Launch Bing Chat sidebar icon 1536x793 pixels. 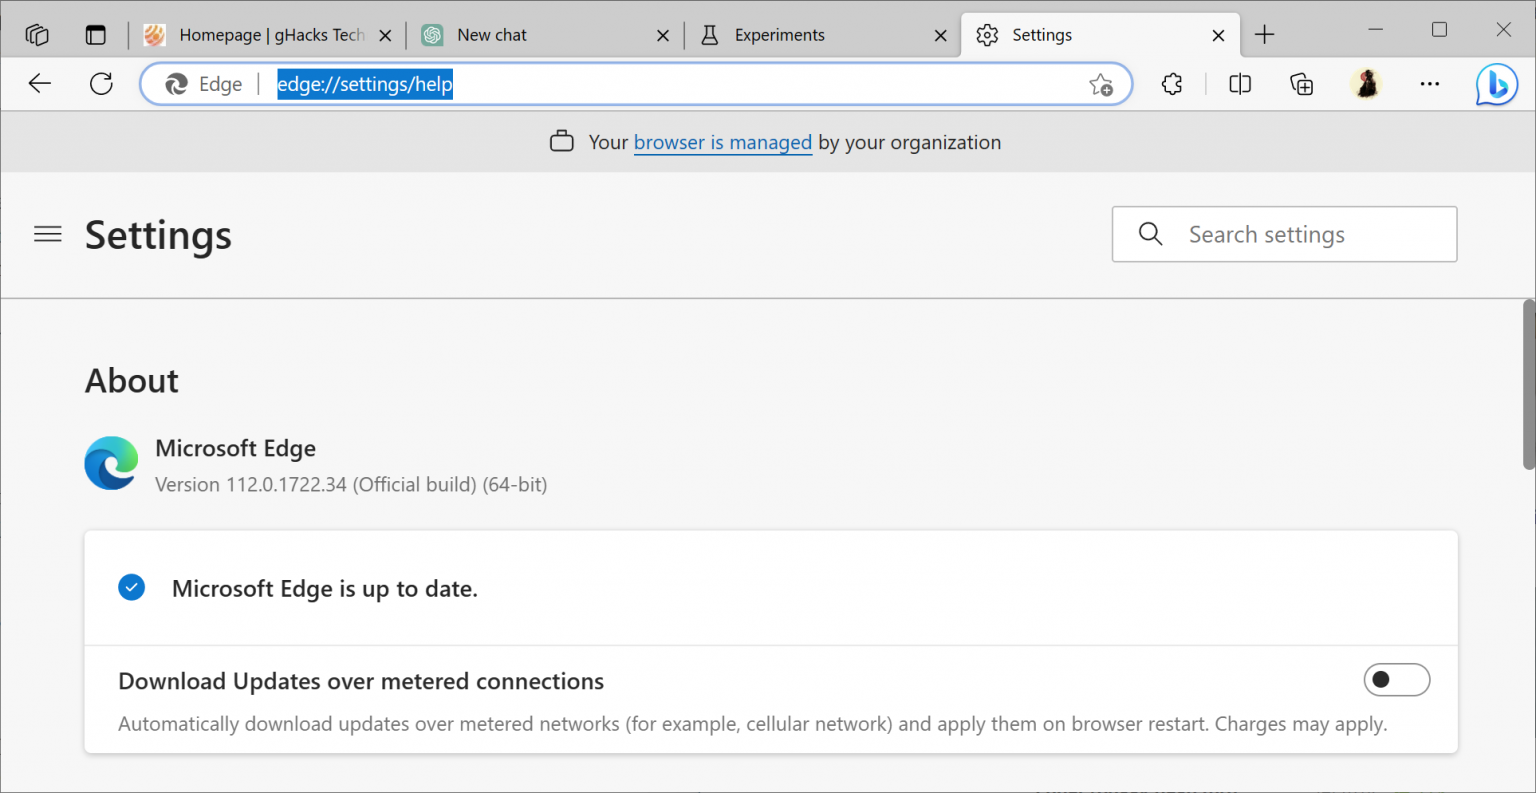click(1496, 84)
